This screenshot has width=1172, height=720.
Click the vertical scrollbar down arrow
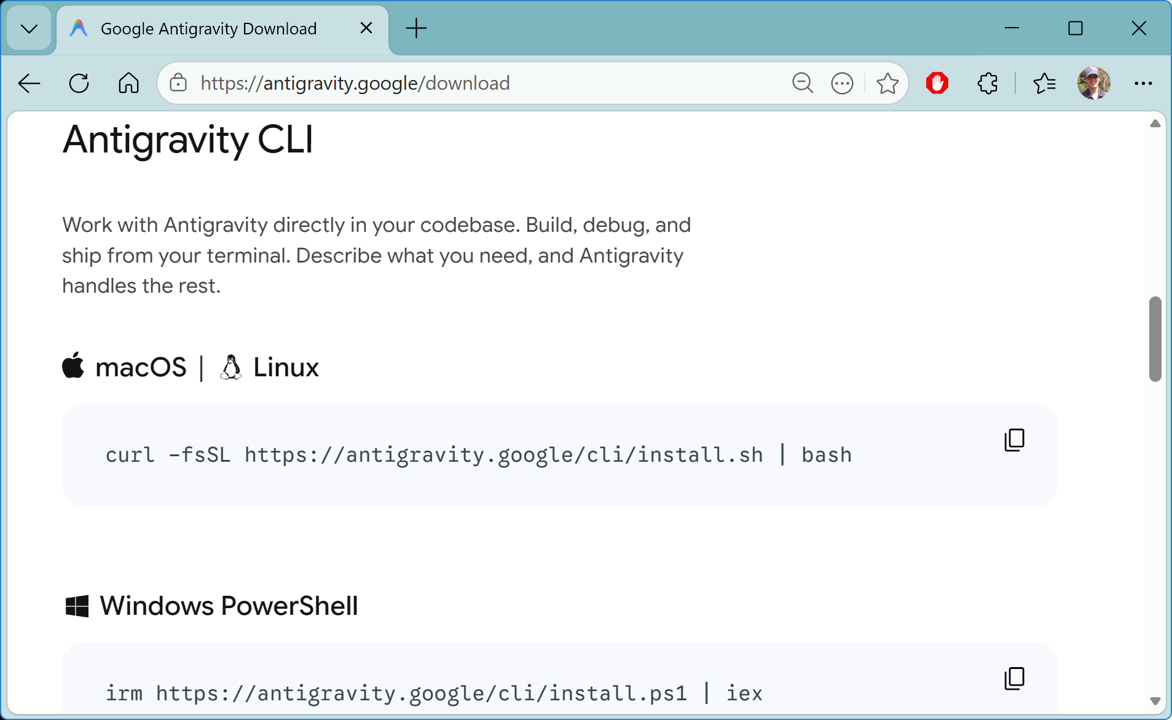point(1156,701)
